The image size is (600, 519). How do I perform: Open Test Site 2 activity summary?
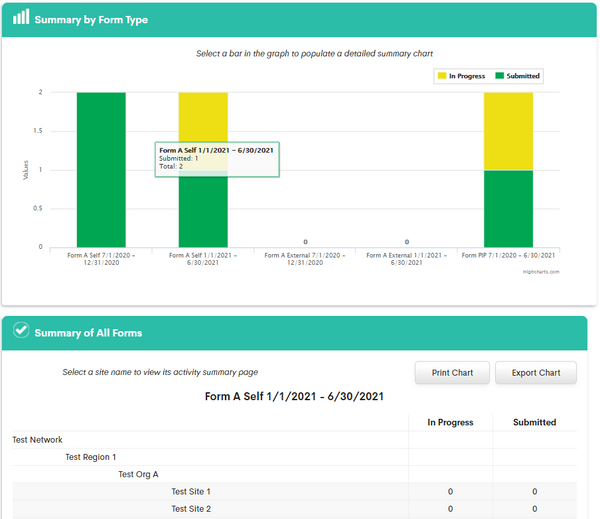coord(191,509)
